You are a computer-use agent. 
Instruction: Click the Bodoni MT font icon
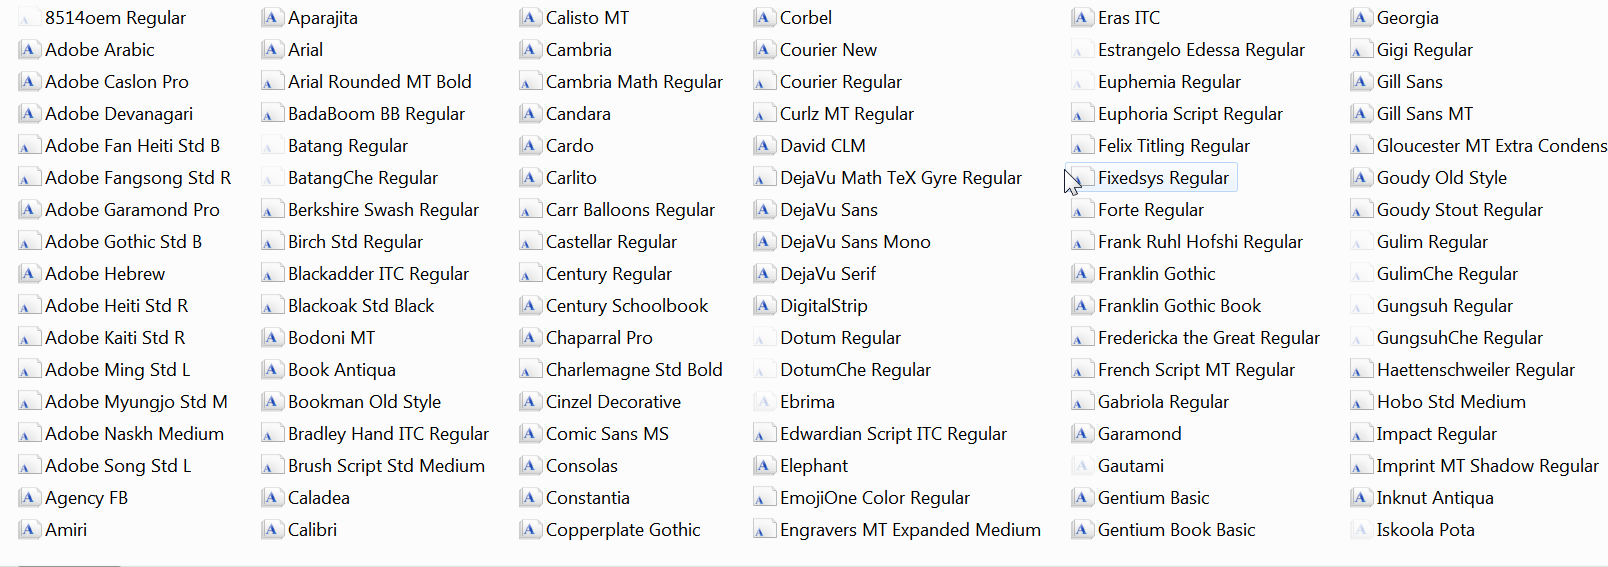tap(271, 338)
